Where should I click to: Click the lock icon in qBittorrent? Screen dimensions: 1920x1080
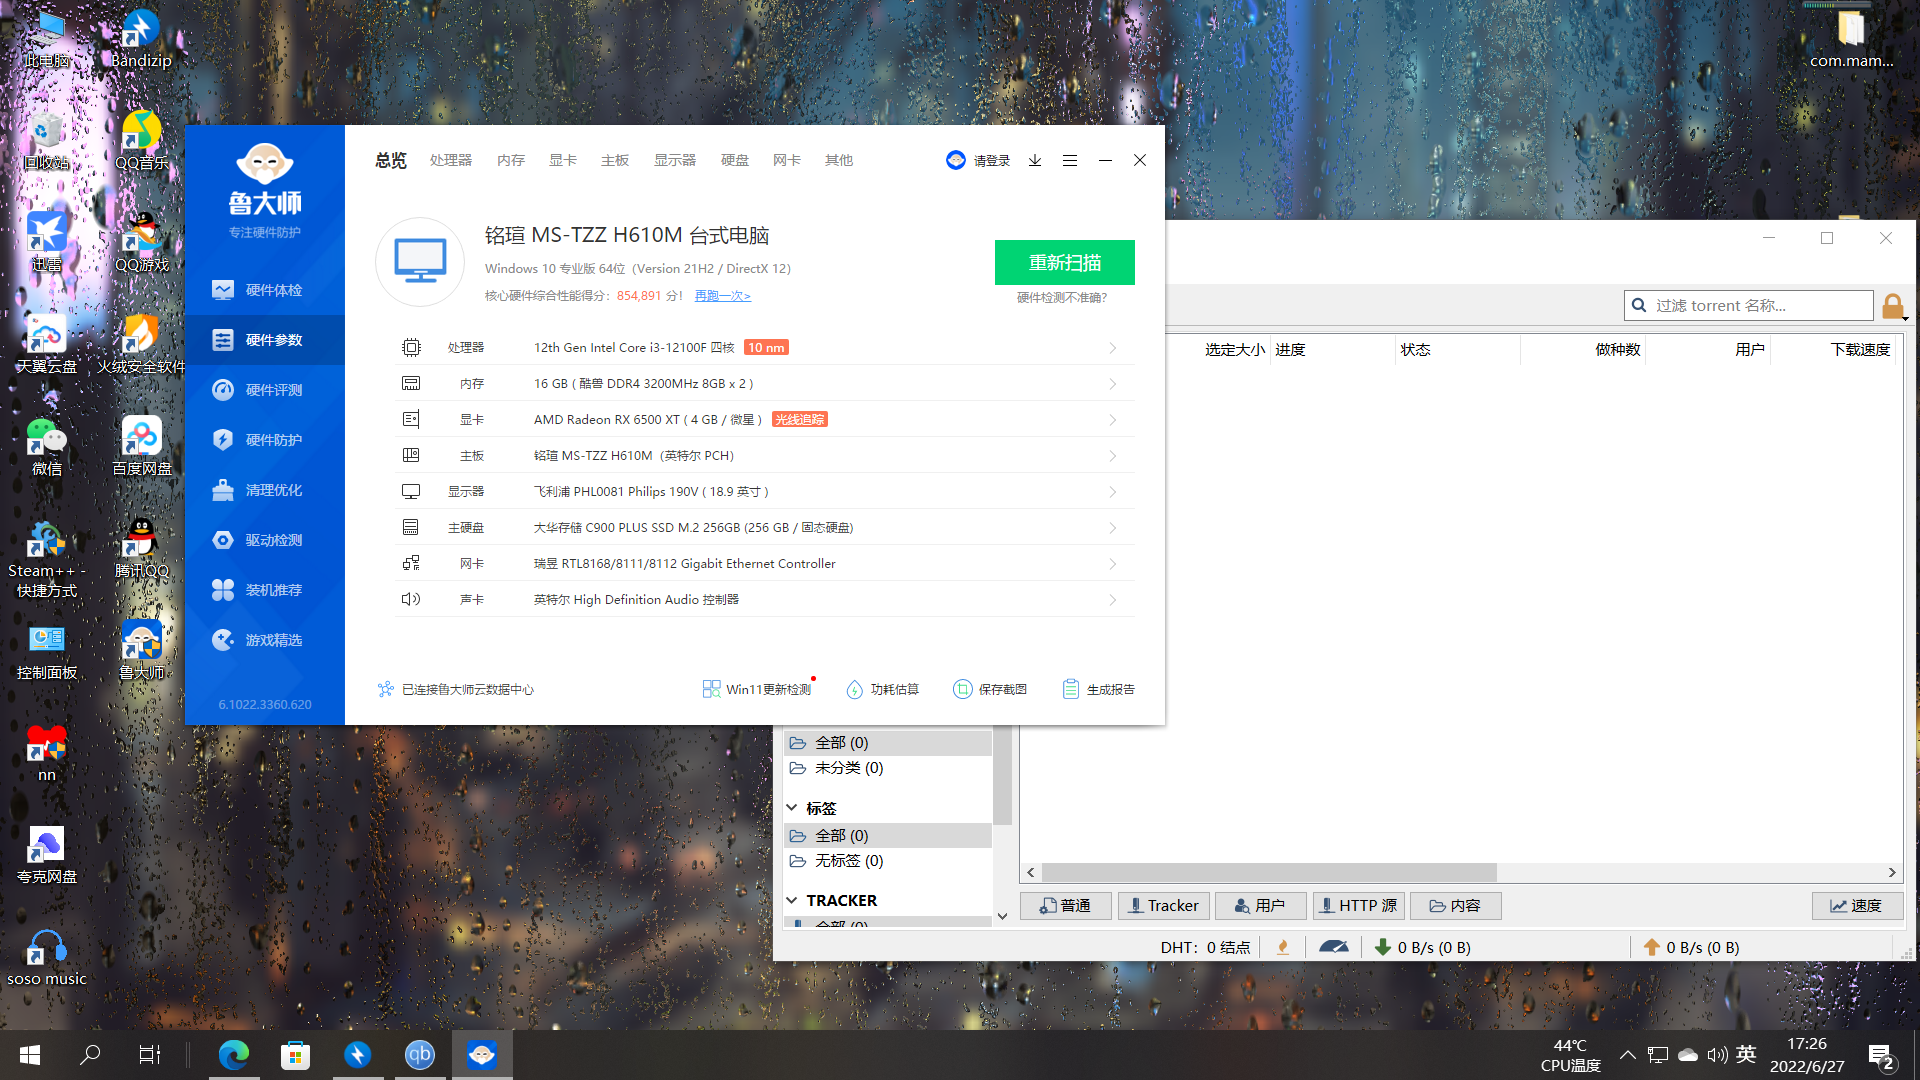[x=1893, y=306]
